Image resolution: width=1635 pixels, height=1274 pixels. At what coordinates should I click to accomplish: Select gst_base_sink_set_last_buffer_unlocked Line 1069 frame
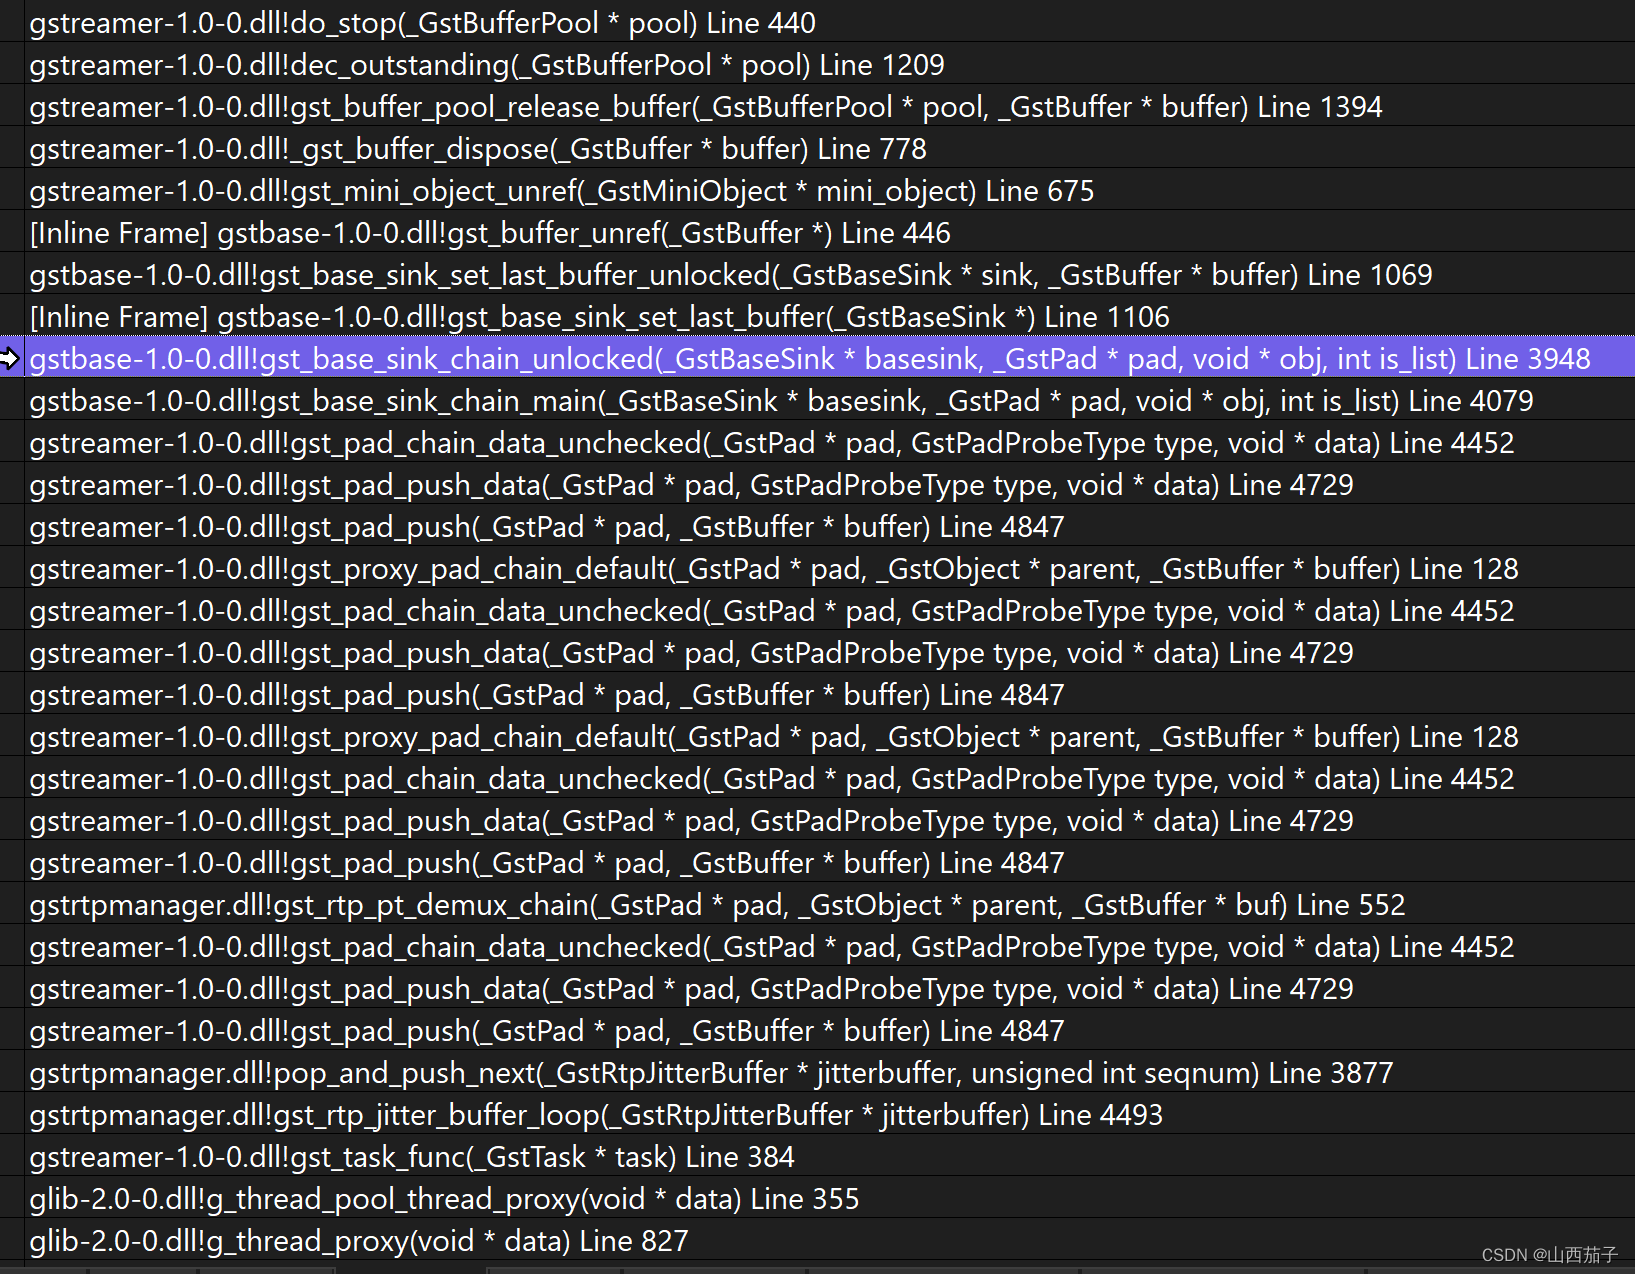point(830,274)
